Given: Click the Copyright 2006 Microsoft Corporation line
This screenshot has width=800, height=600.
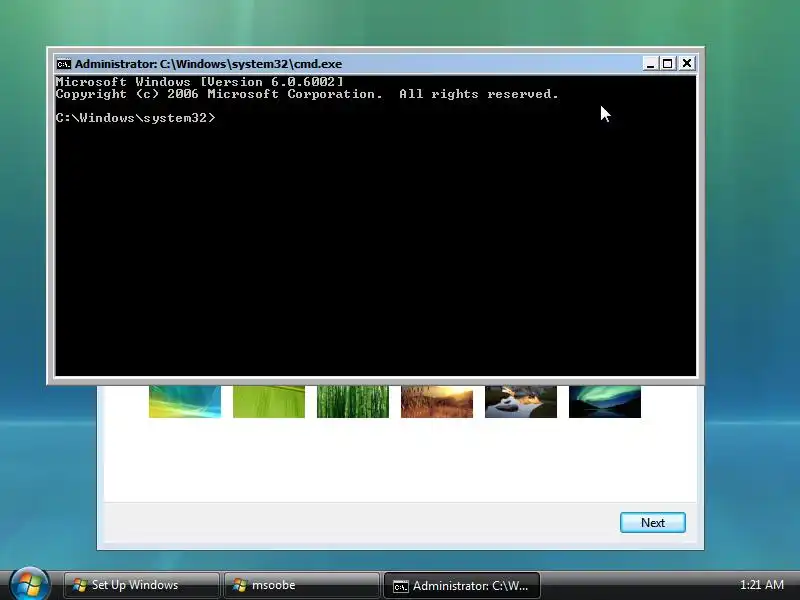Looking at the screenshot, I should pos(307,94).
